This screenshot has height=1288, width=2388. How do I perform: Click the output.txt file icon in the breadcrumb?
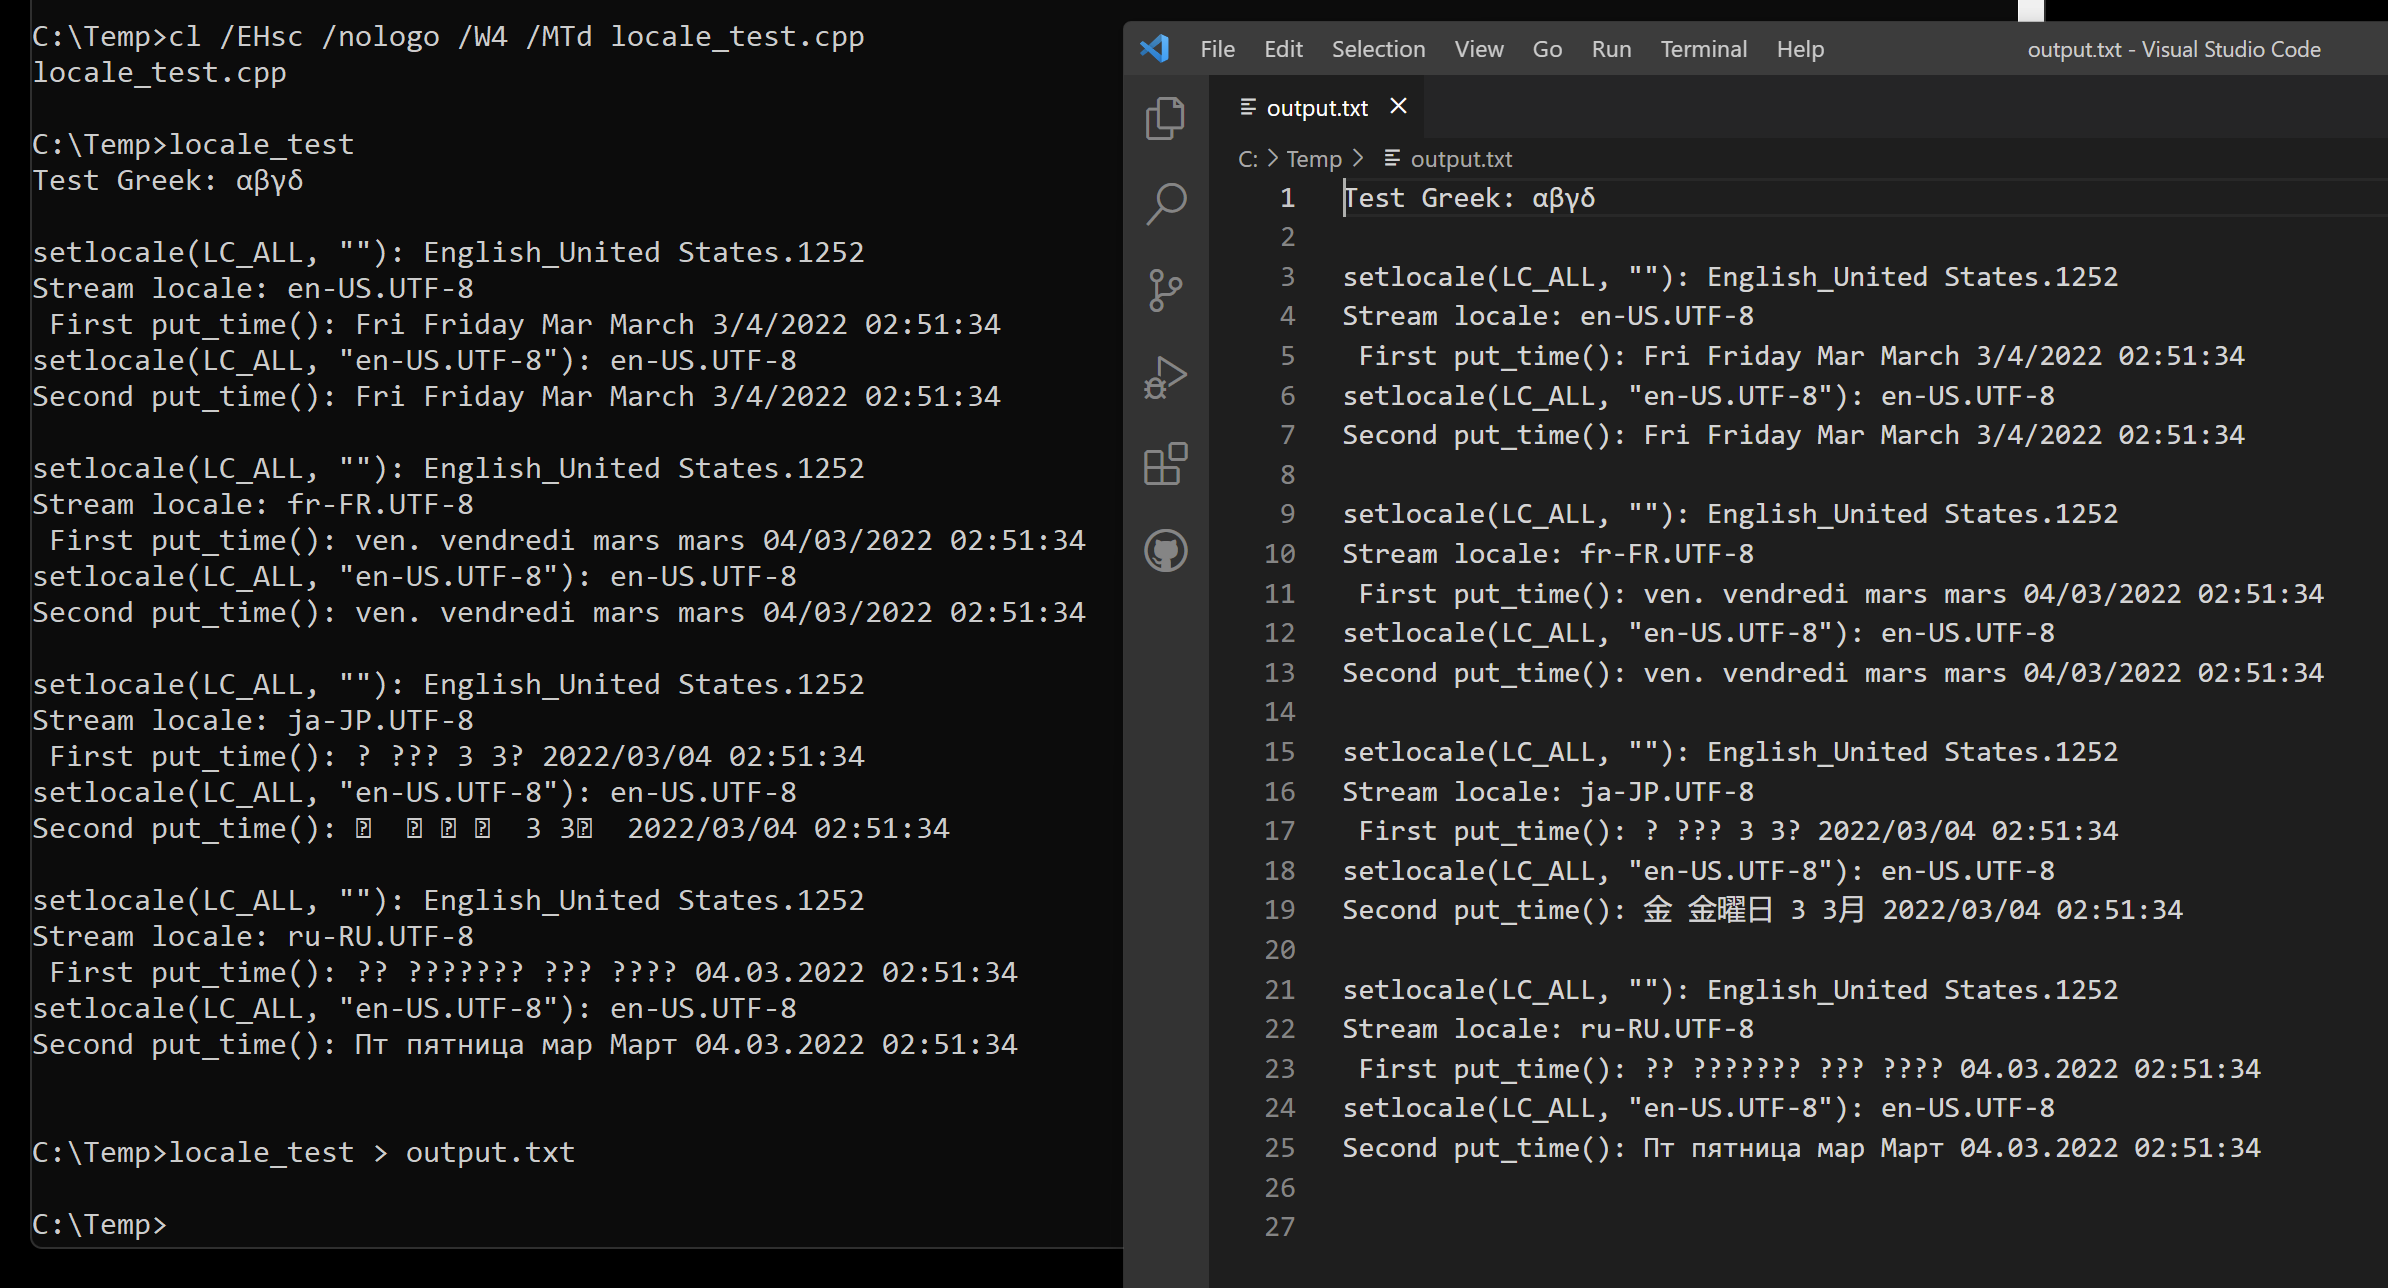(x=1392, y=158)
